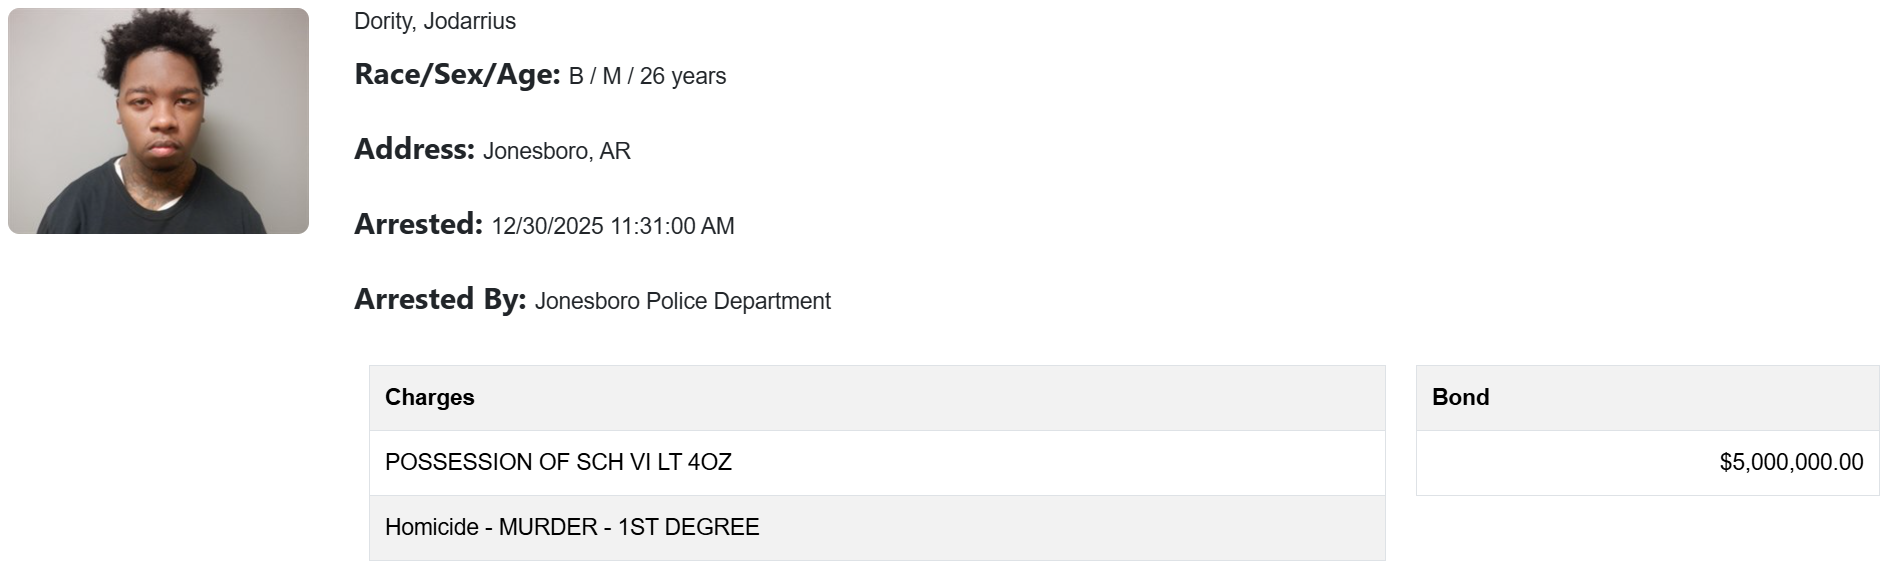Select the 26 years age text
The height and width of the screenshot is (571, 1887).
click(x=683, y=77)
